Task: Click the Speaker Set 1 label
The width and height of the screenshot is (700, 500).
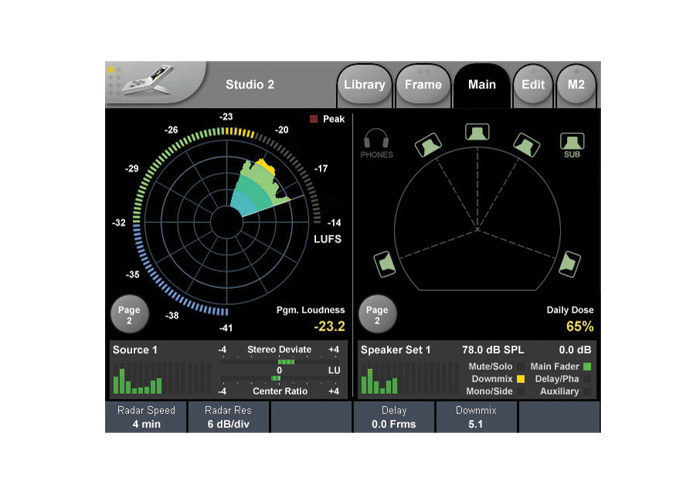Action: coord(396,350)
